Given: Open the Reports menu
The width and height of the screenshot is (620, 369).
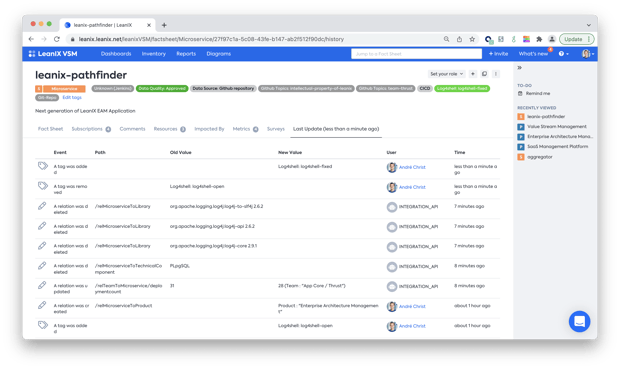Looking at the screenshot, I should point(186,54).
